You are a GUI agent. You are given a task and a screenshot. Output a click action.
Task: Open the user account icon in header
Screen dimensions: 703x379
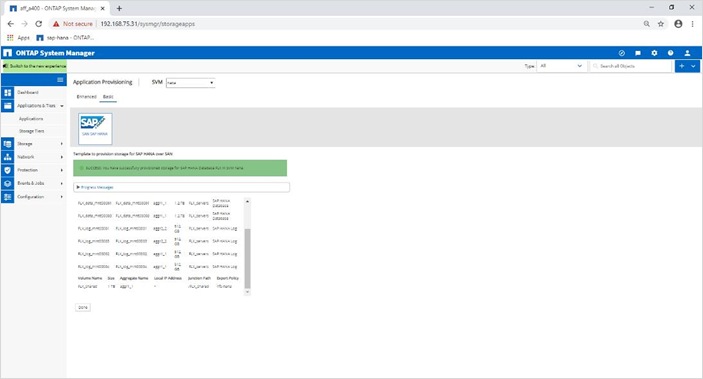pos(687,53)
